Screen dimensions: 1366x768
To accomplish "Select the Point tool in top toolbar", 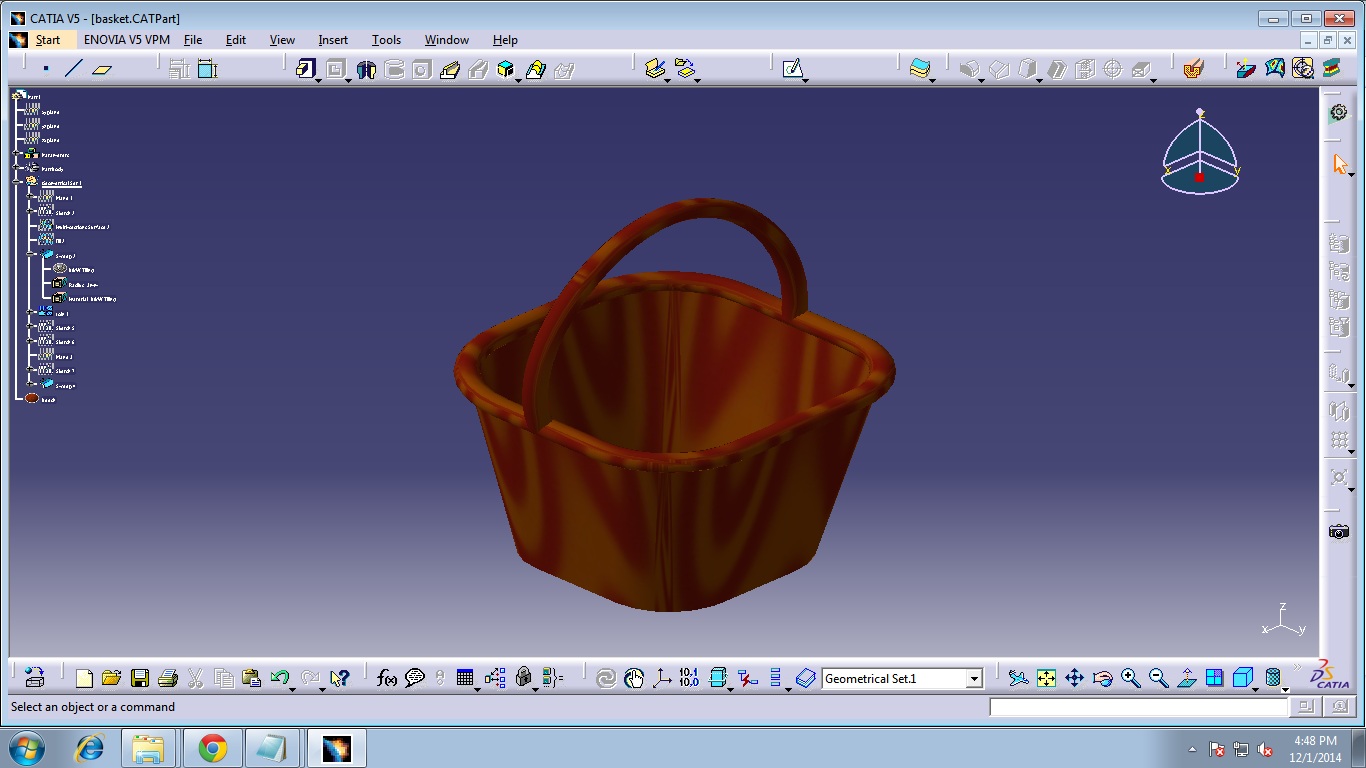I will coord(46,69).
